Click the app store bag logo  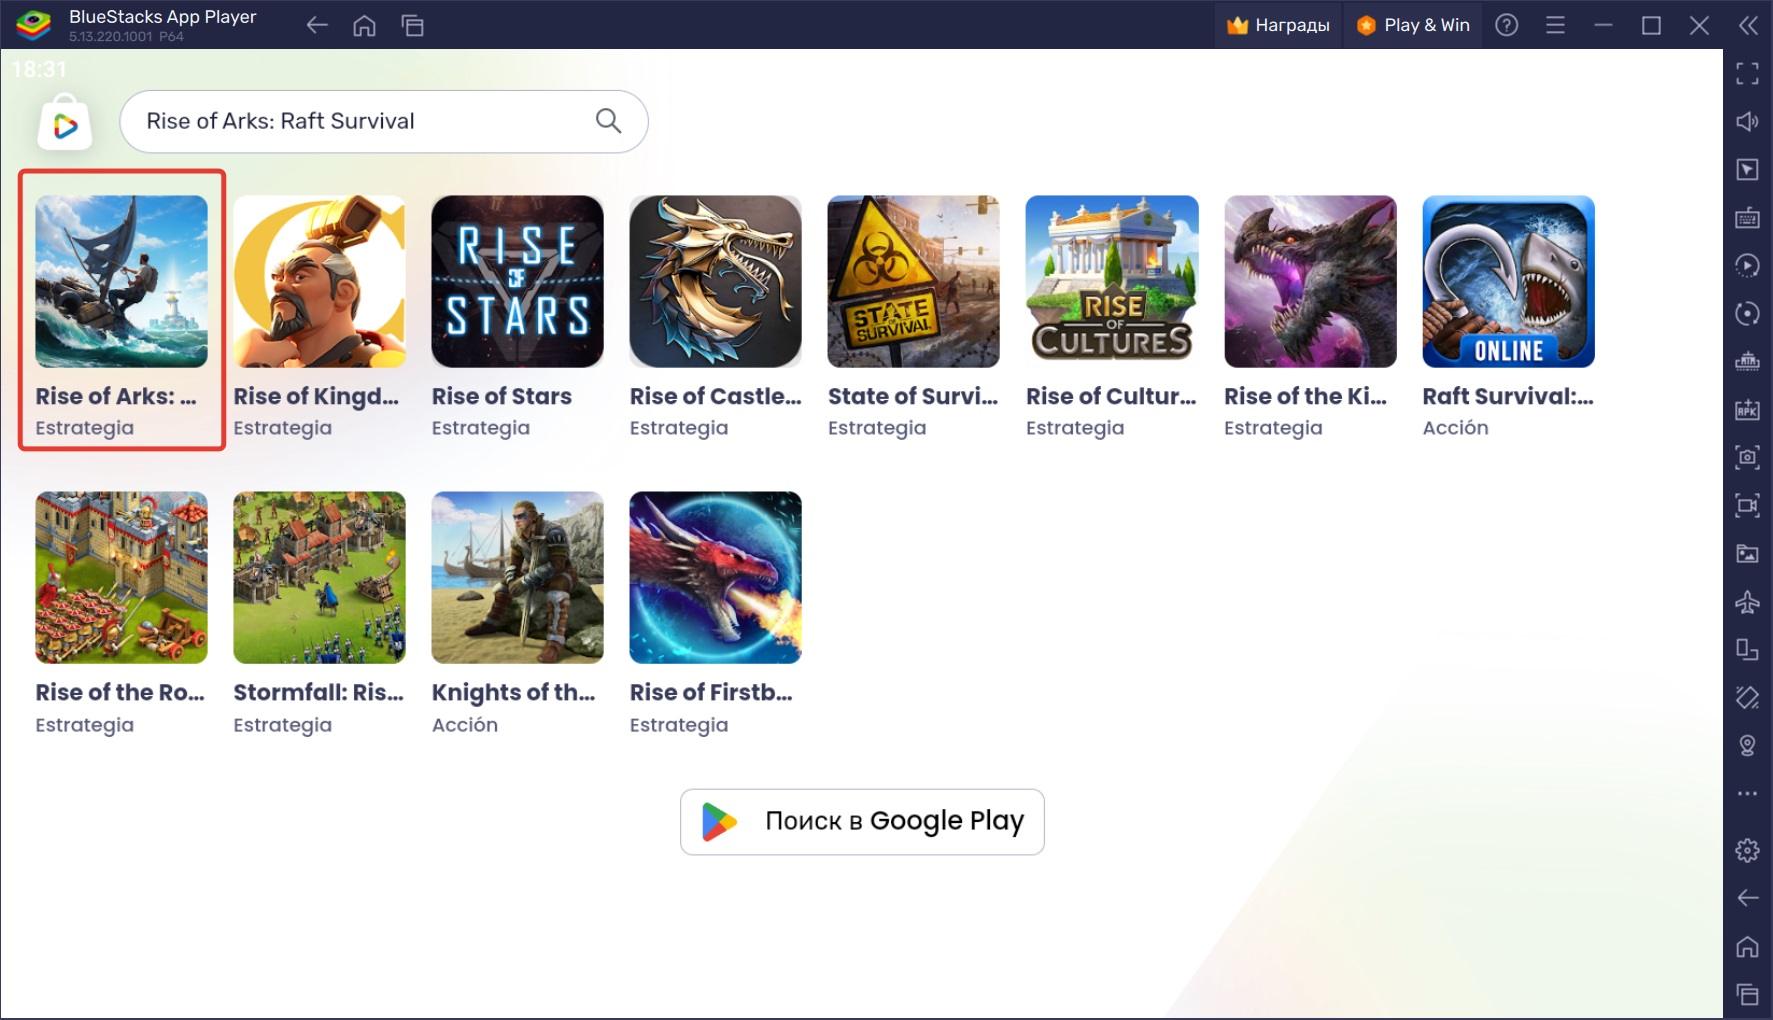coord(65,123)
